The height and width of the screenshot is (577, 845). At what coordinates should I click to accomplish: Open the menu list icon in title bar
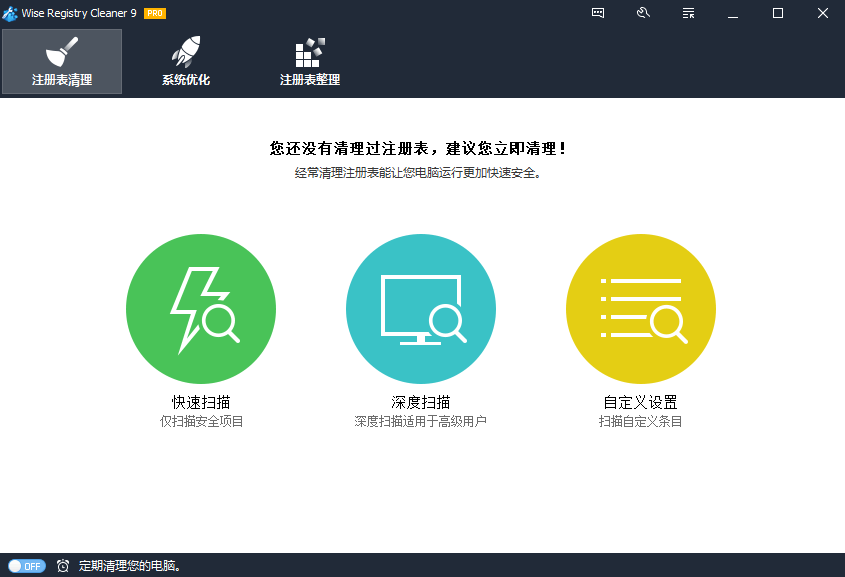tap(688, 13)
